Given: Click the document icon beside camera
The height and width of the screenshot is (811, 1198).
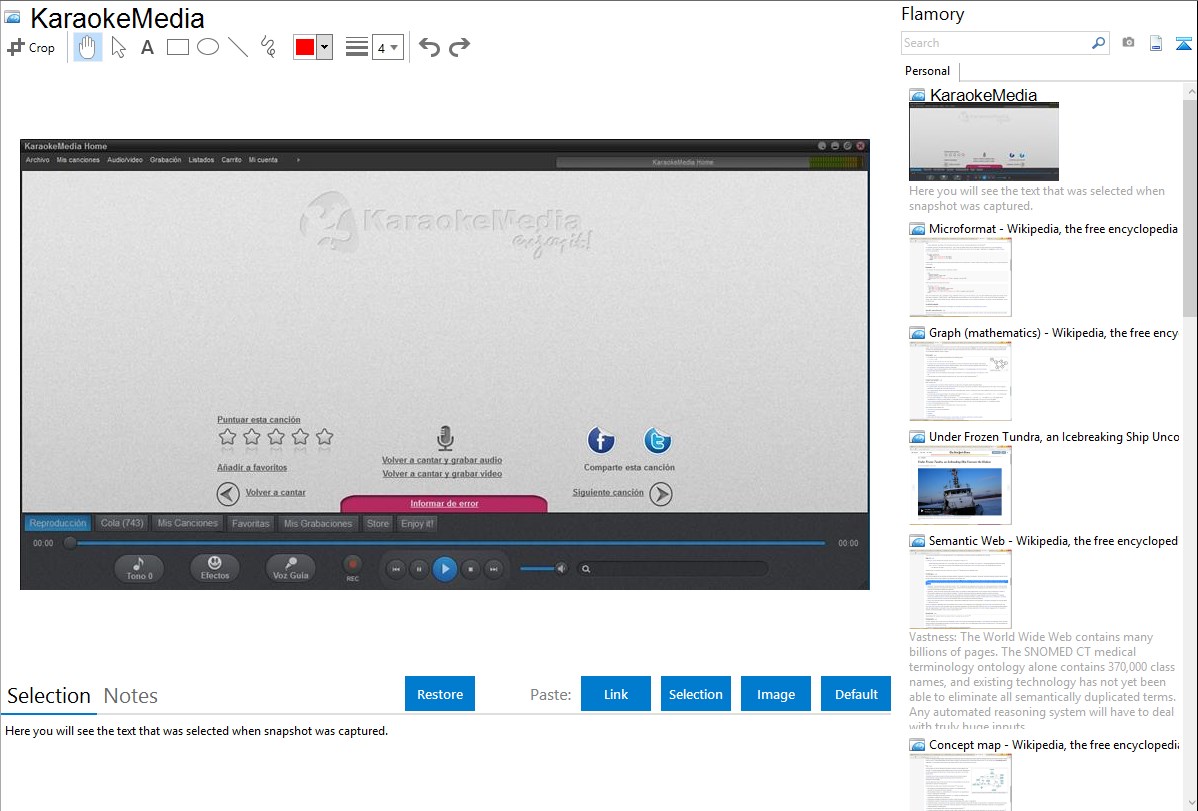Looking at the screenshot, I should pos(1156,43).
